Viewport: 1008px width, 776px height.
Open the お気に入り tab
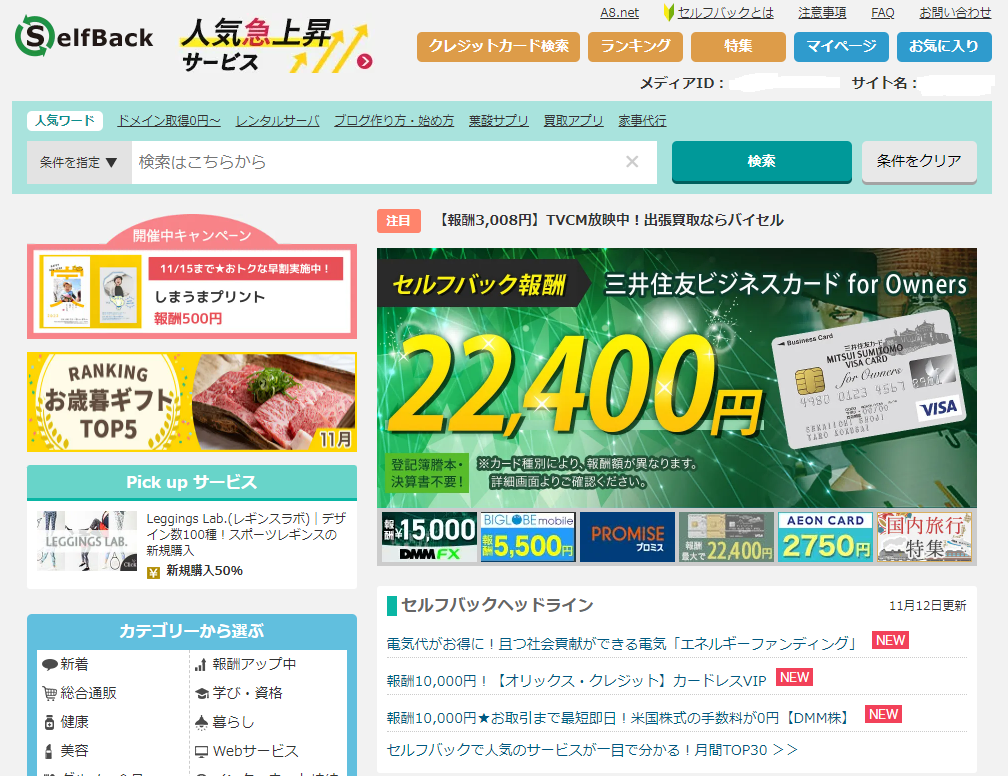(x=944, y=46)
